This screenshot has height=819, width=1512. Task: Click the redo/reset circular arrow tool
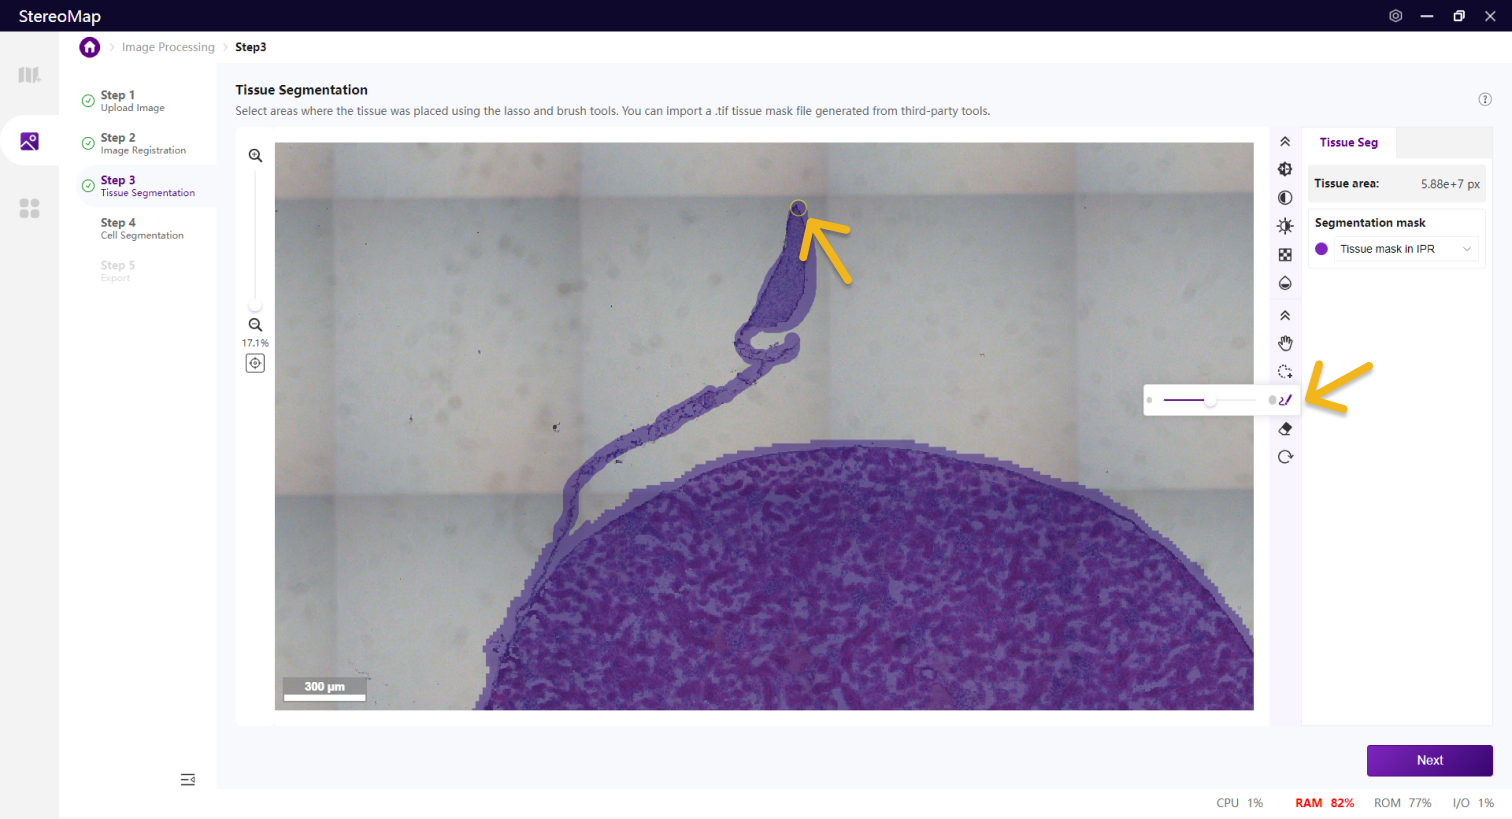(x=1285, y=457)
